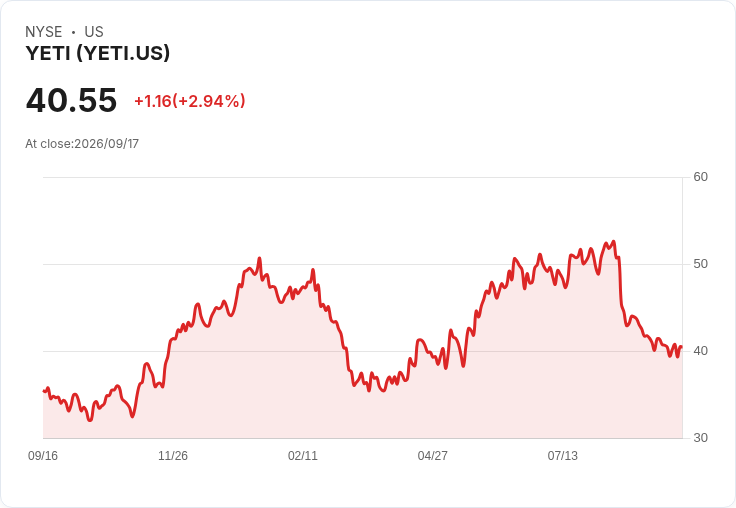Select the 40.55 current price
This screenshot has width=736, height=508.
tap(71, 100)
